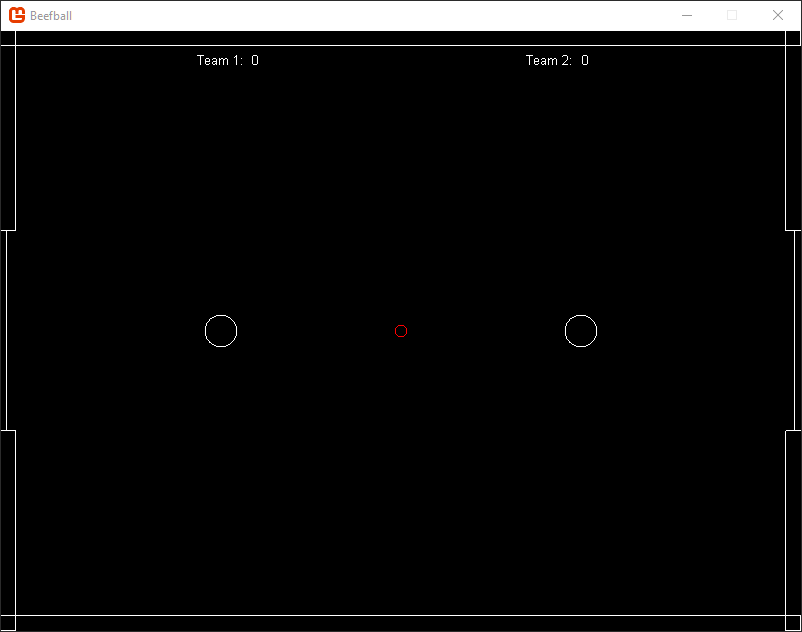
Task: Click the "Team 2:" score label
Action: [548, 60]
